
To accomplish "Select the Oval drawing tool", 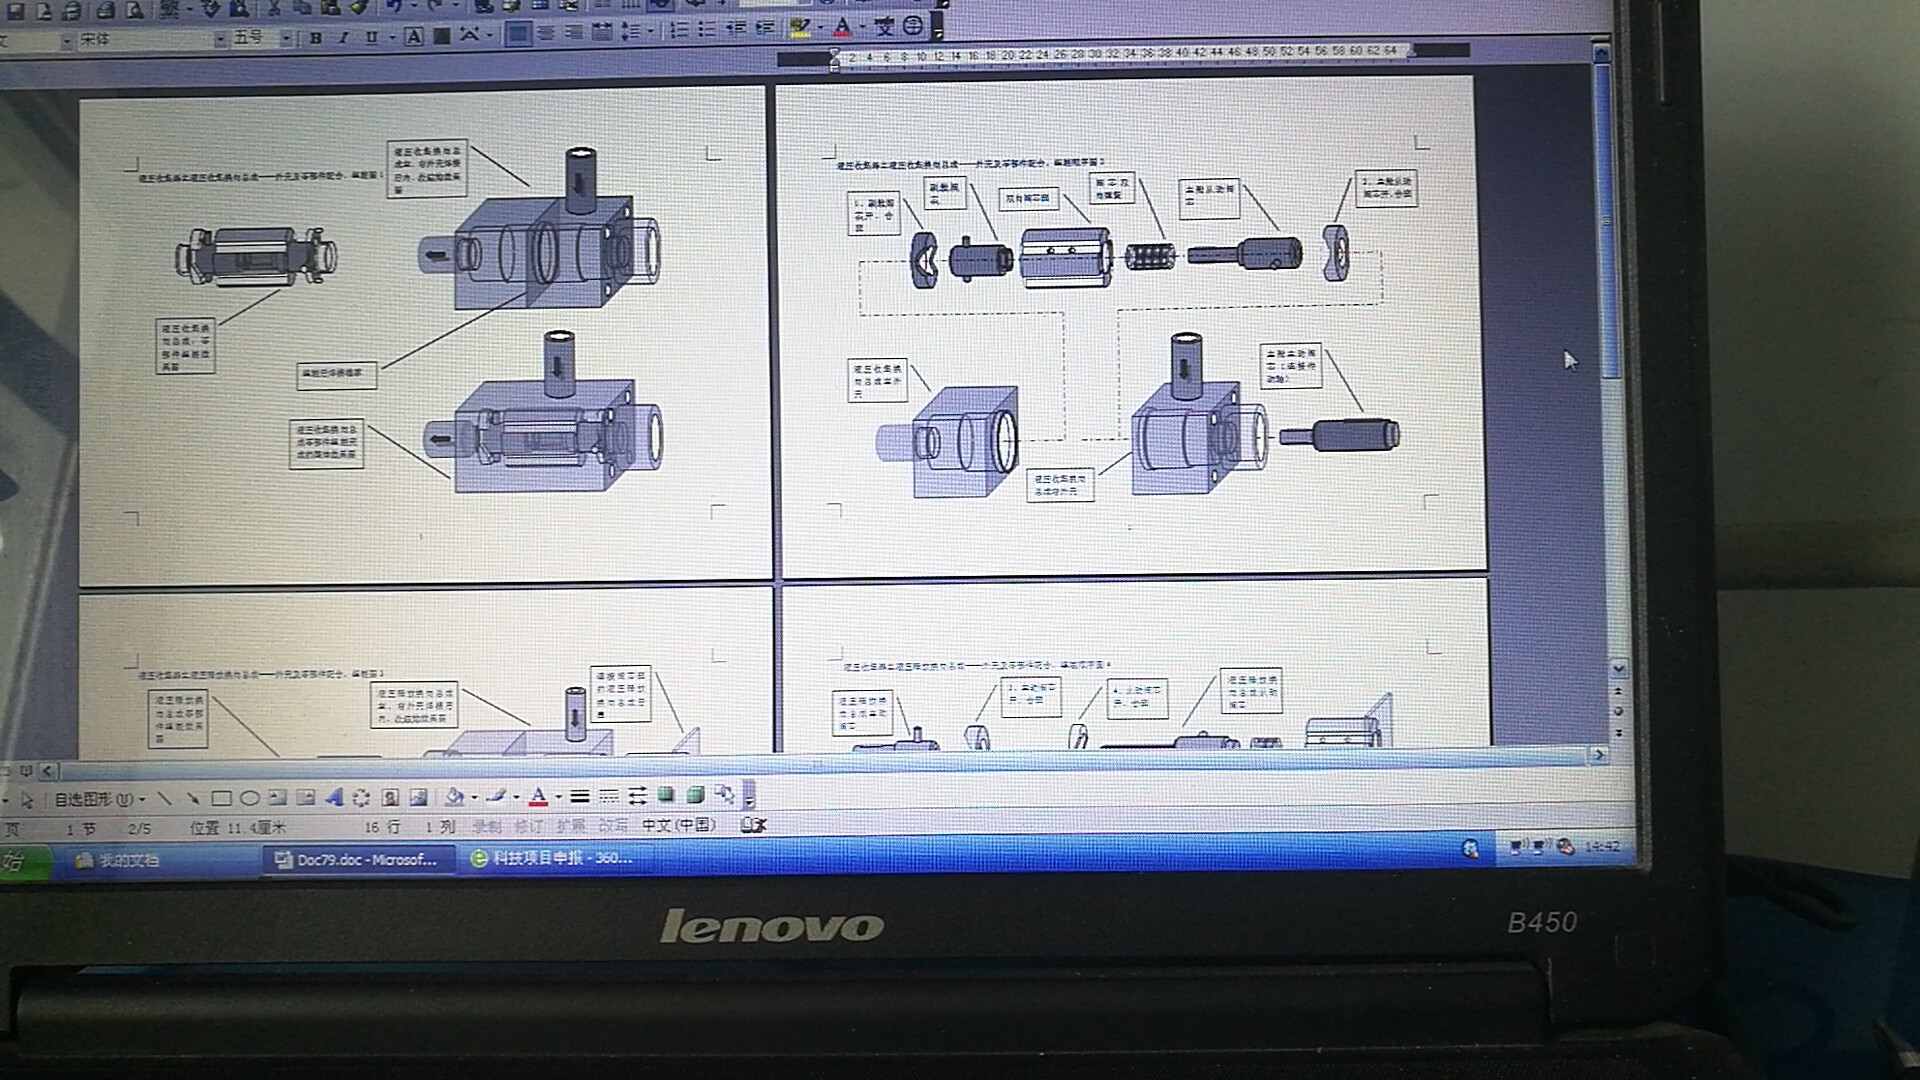I will [x=250, y=798].
